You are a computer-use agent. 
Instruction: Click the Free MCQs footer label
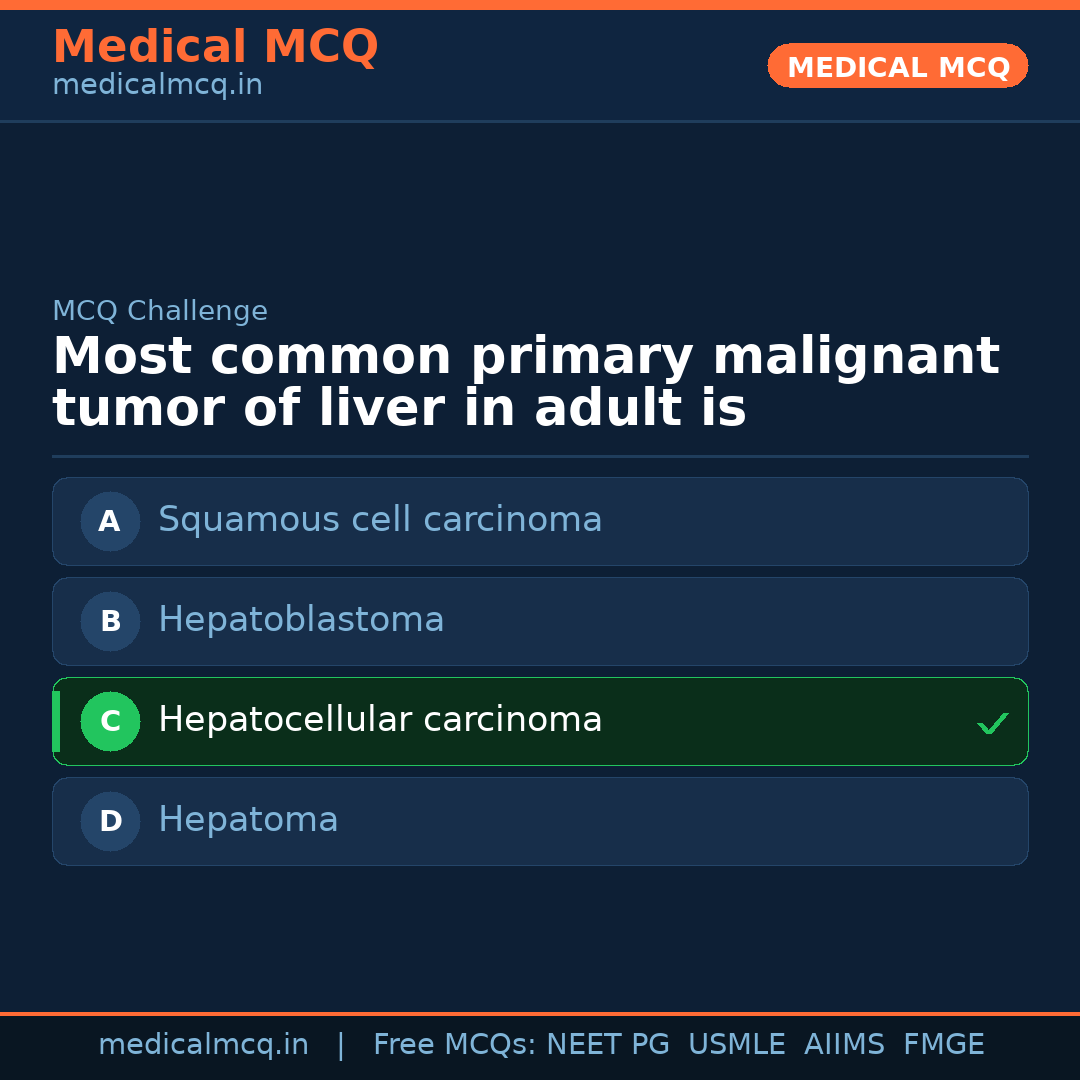coord(455,1045)
